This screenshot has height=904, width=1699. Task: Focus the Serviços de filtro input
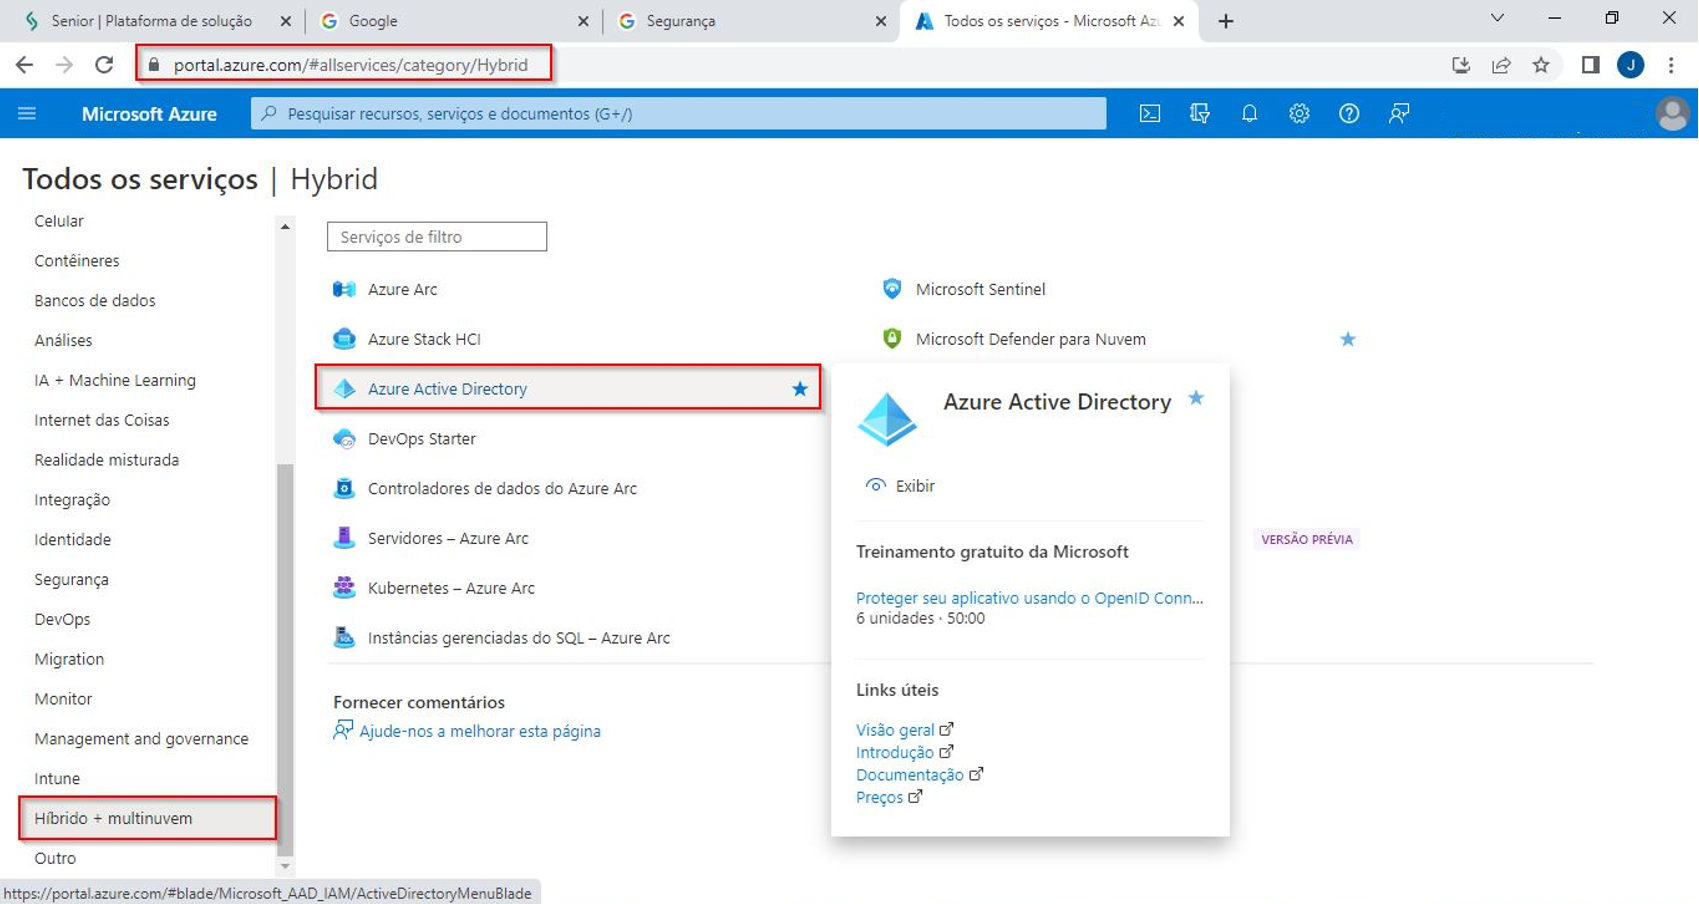(437, 237)
